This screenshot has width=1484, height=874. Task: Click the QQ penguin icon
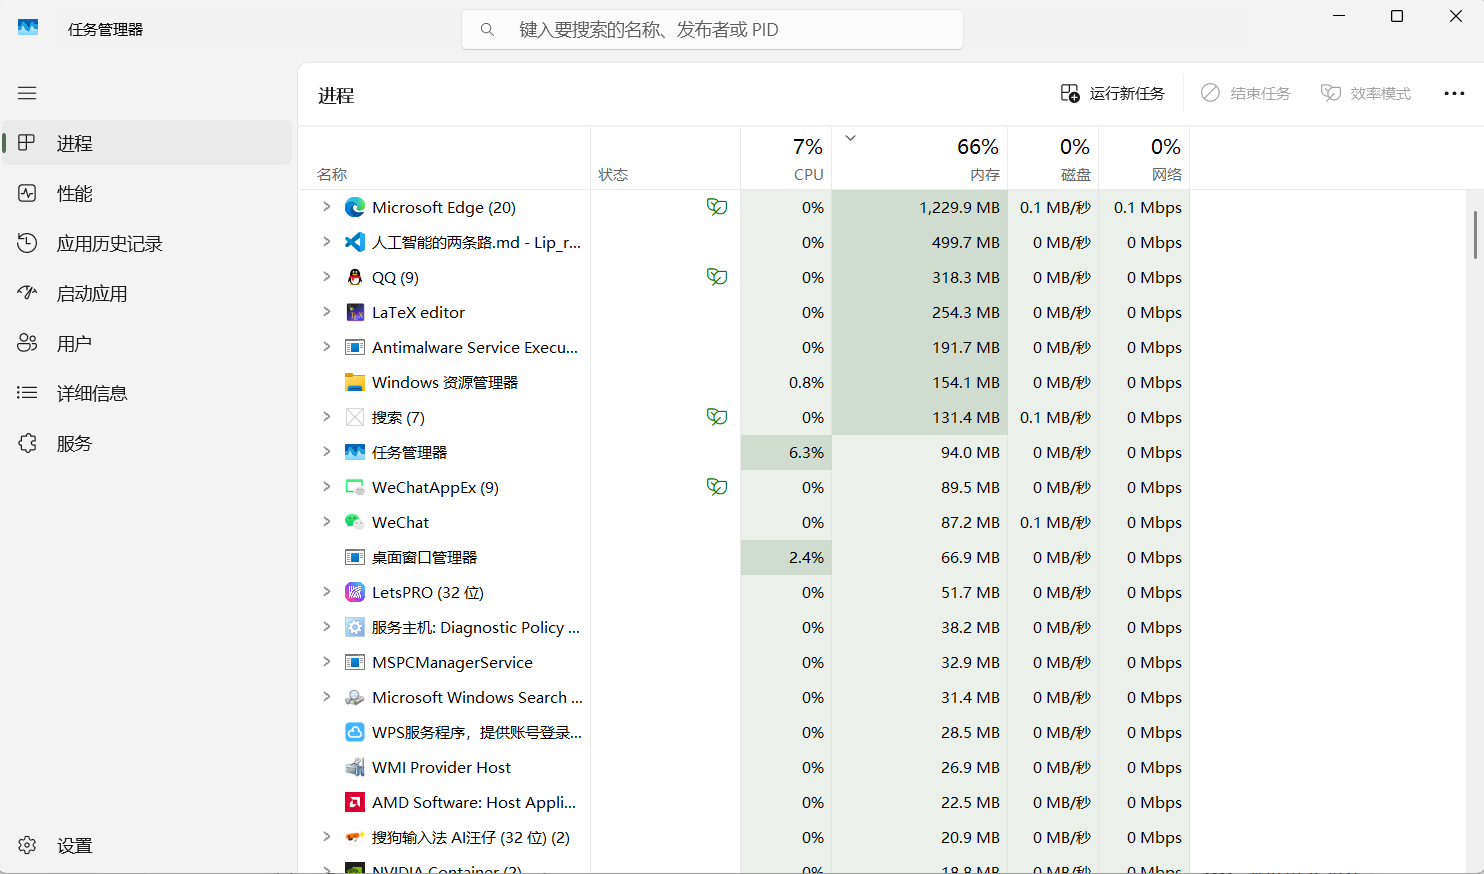[x=355, y=277]
